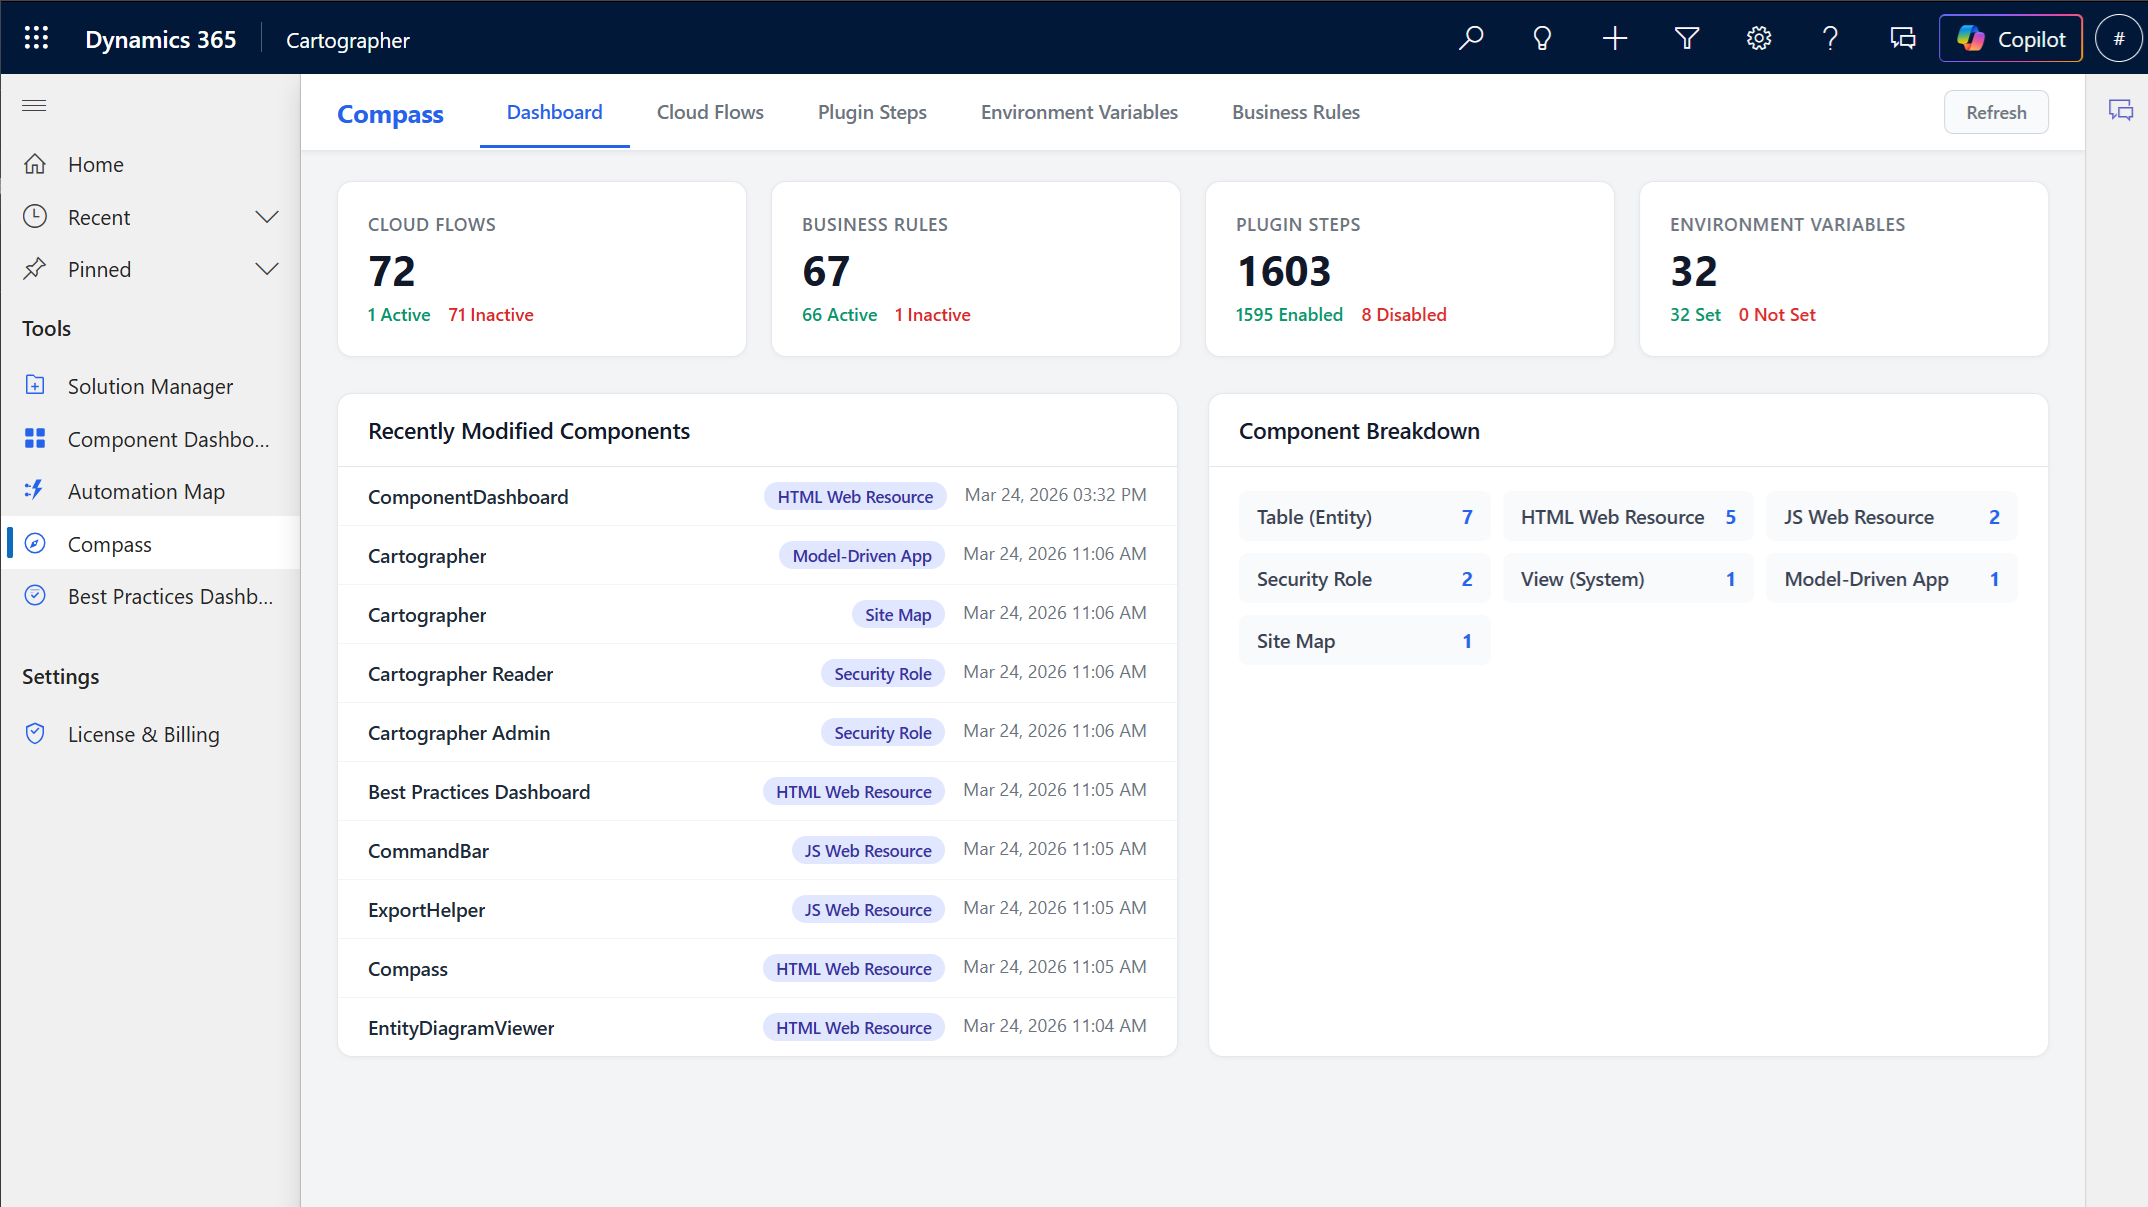
Task: Click the Table (Entity) breakdown tile
Action: (x=1364, y=517)
